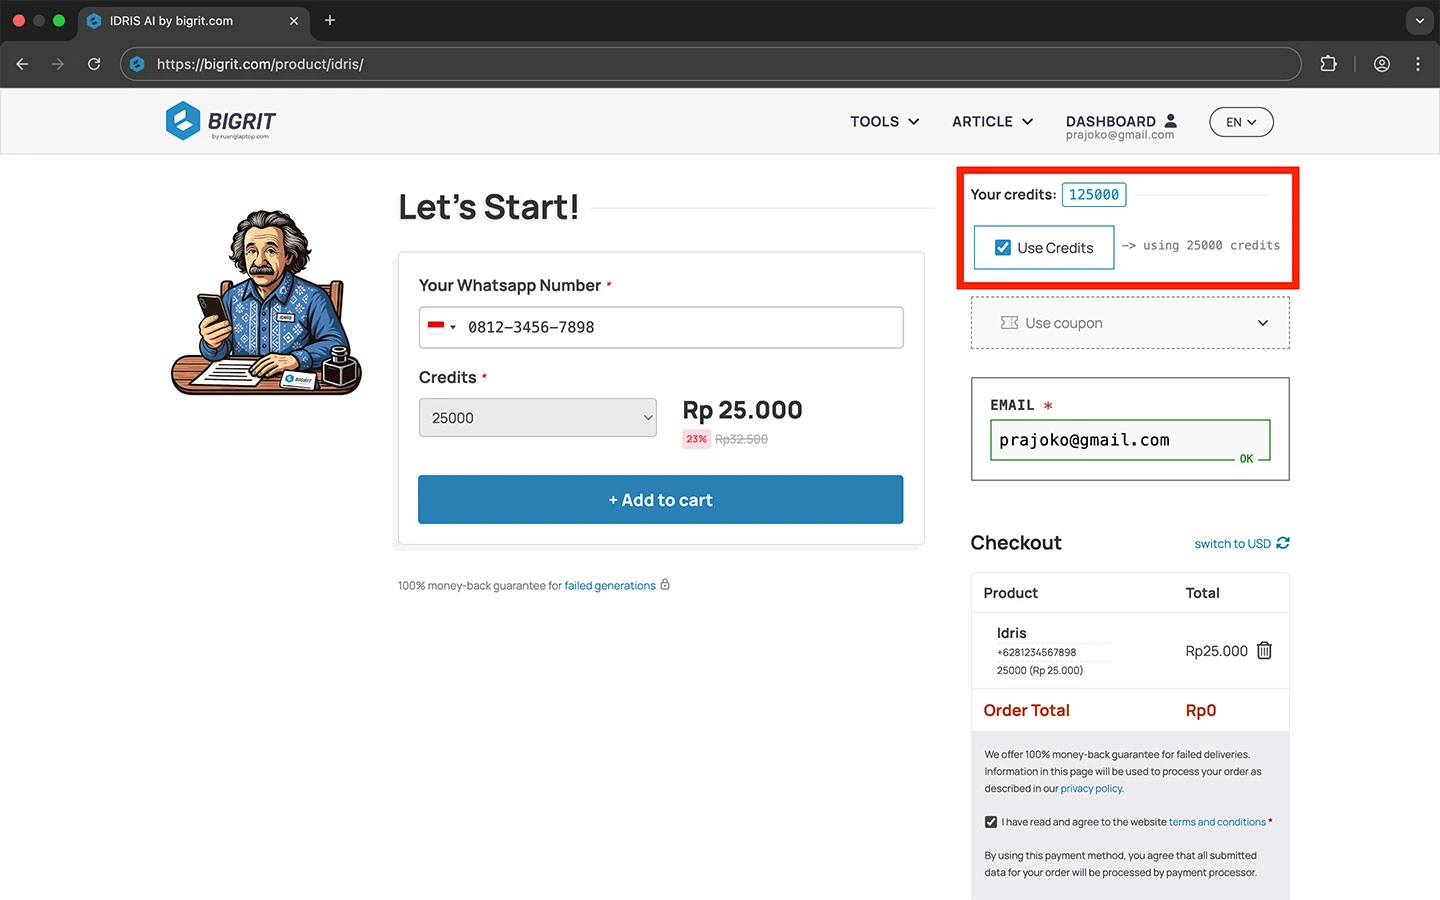
Task: Open the failed generations link
Action: coord(610,586)
